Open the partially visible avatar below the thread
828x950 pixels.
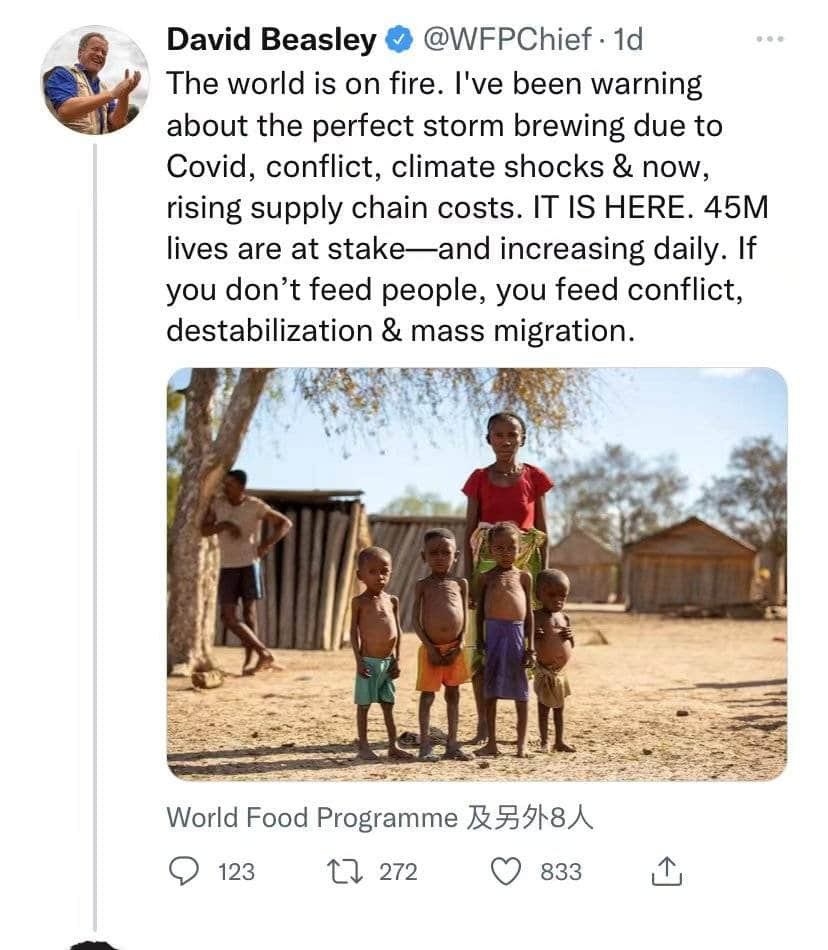(94, 945)
